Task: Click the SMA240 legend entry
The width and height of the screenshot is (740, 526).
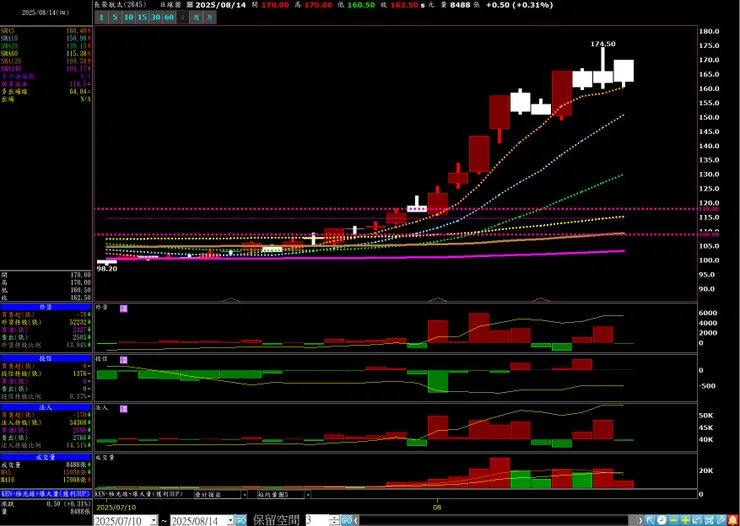Action: point(46,68)
